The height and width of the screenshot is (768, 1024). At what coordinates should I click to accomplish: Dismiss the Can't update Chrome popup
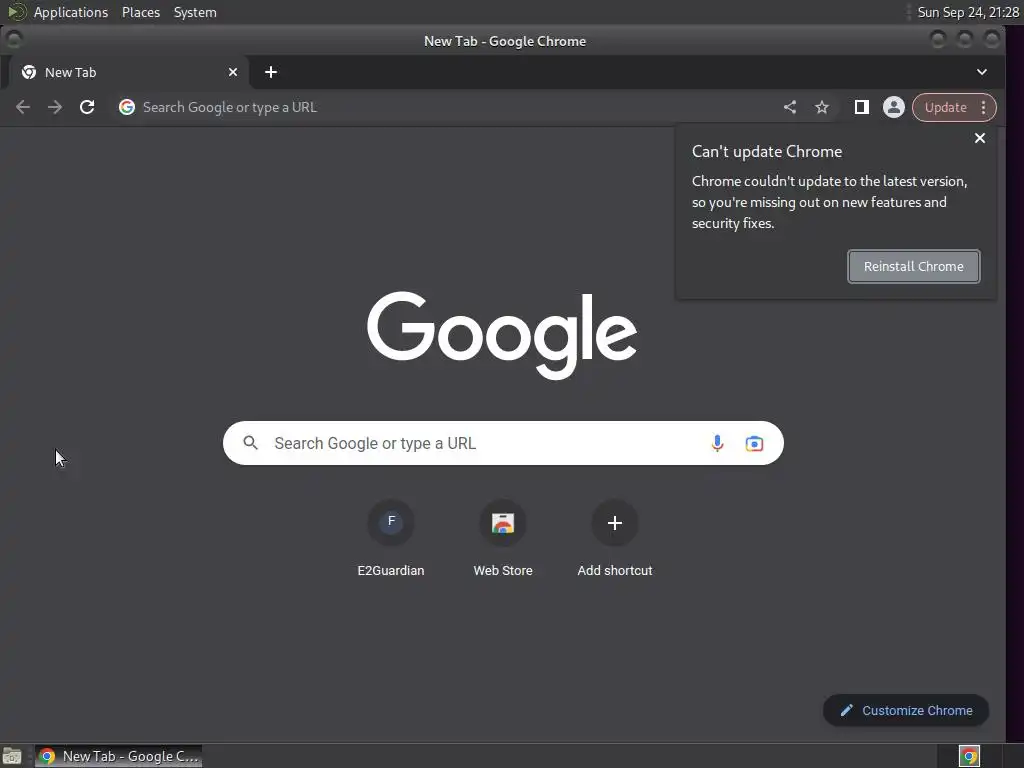[x=980, y=138]
